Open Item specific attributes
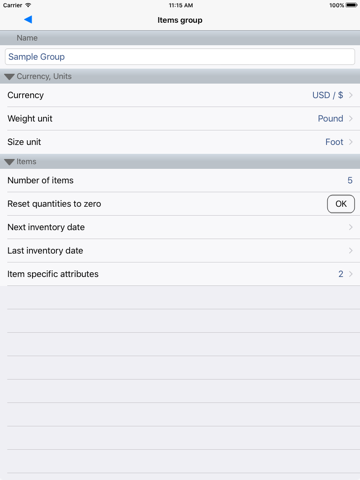This screenshot has height=480, width=360. 180,274
